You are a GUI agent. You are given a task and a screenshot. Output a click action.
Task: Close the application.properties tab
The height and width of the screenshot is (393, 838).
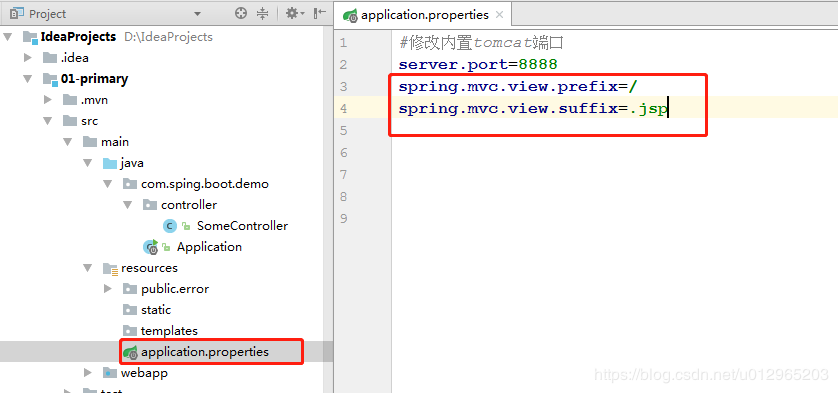499,15
